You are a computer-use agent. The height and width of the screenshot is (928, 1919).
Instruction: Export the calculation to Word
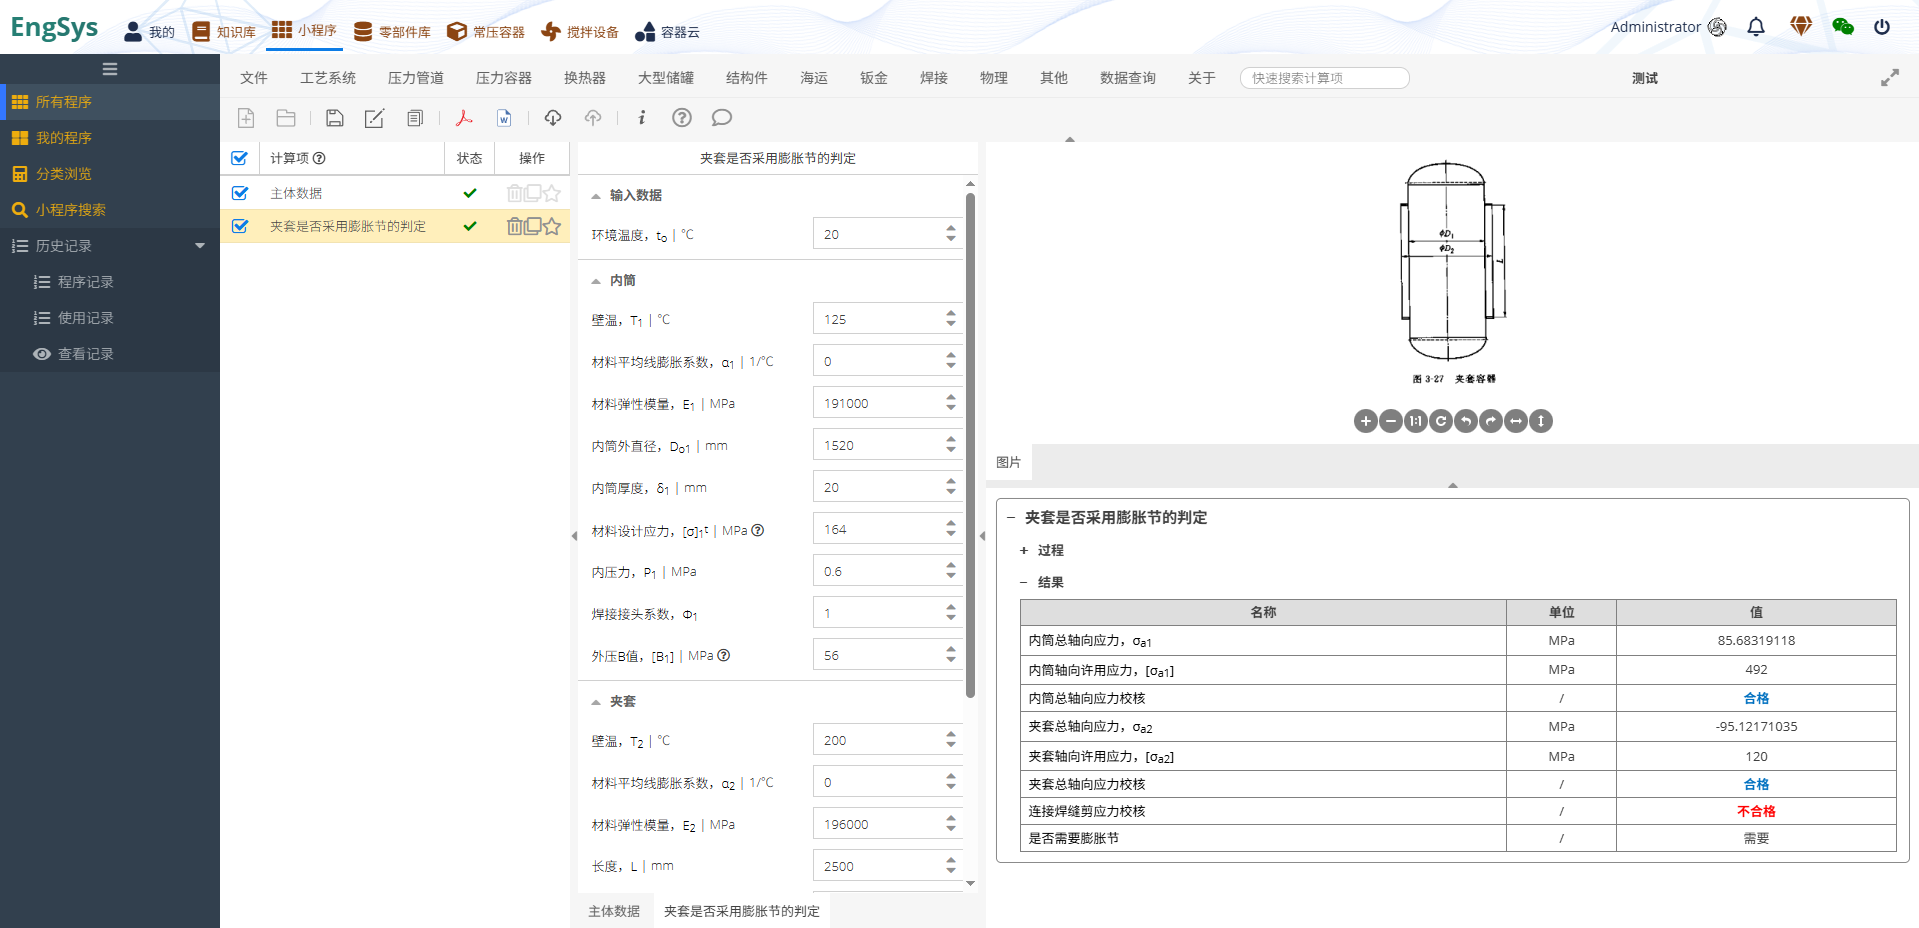coord(503,118)
